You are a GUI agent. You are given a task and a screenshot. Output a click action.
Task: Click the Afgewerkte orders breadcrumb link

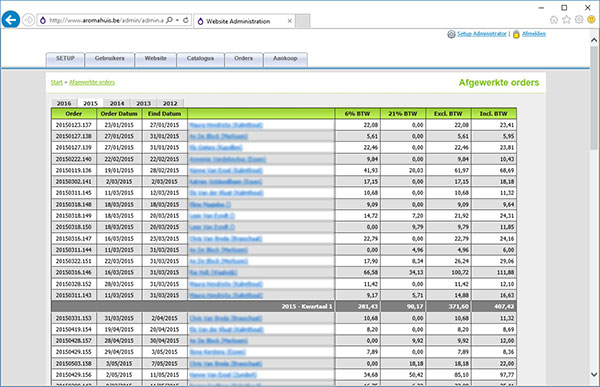(92, 82)
